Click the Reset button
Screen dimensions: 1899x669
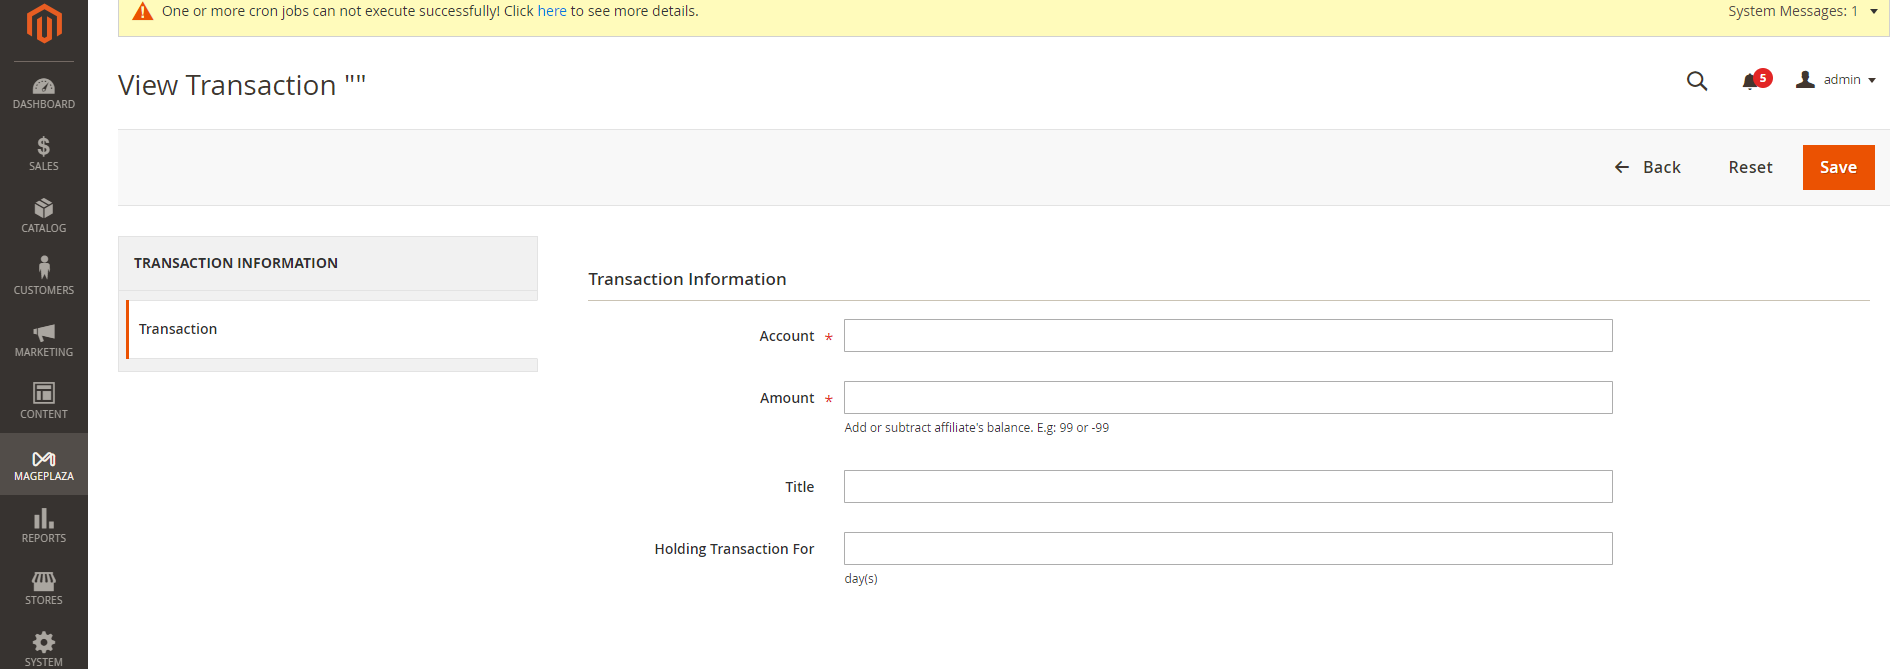click(1750, 167)
